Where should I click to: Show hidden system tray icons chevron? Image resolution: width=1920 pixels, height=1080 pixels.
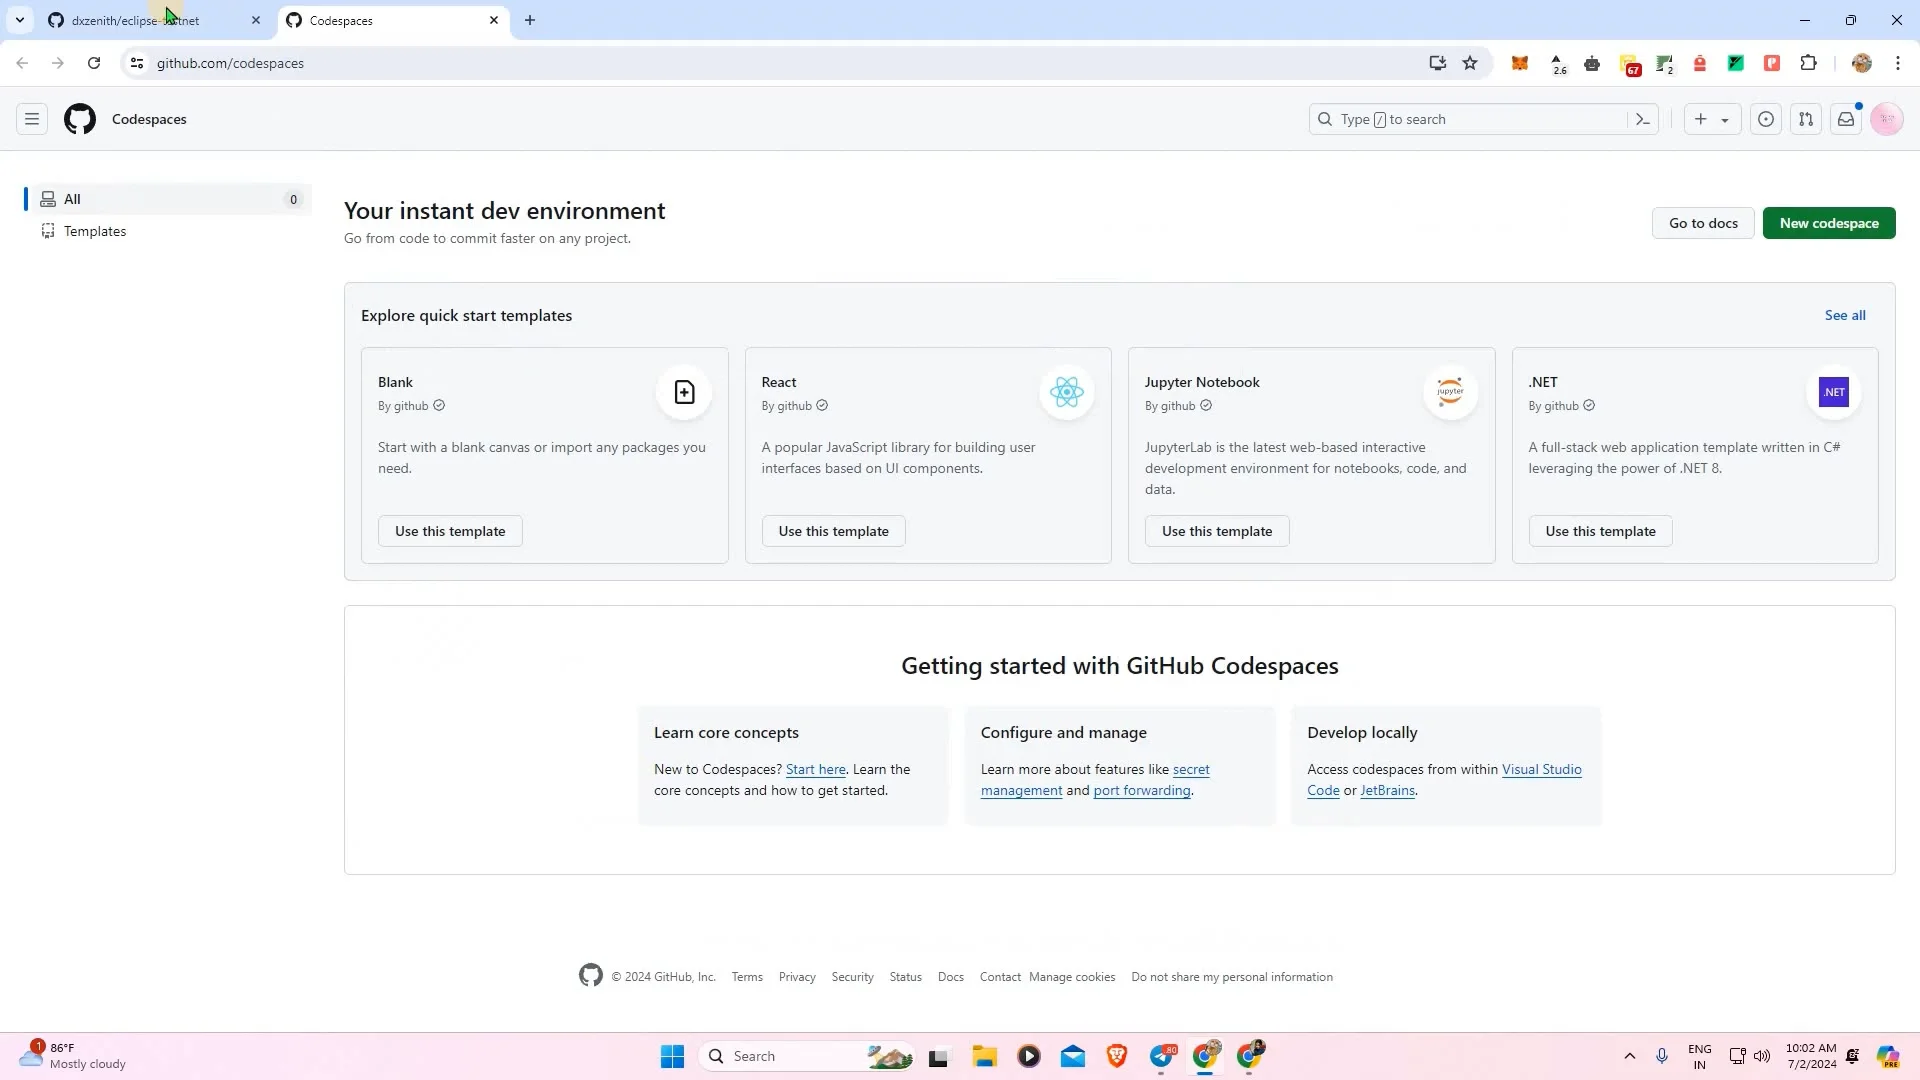1629,1056
